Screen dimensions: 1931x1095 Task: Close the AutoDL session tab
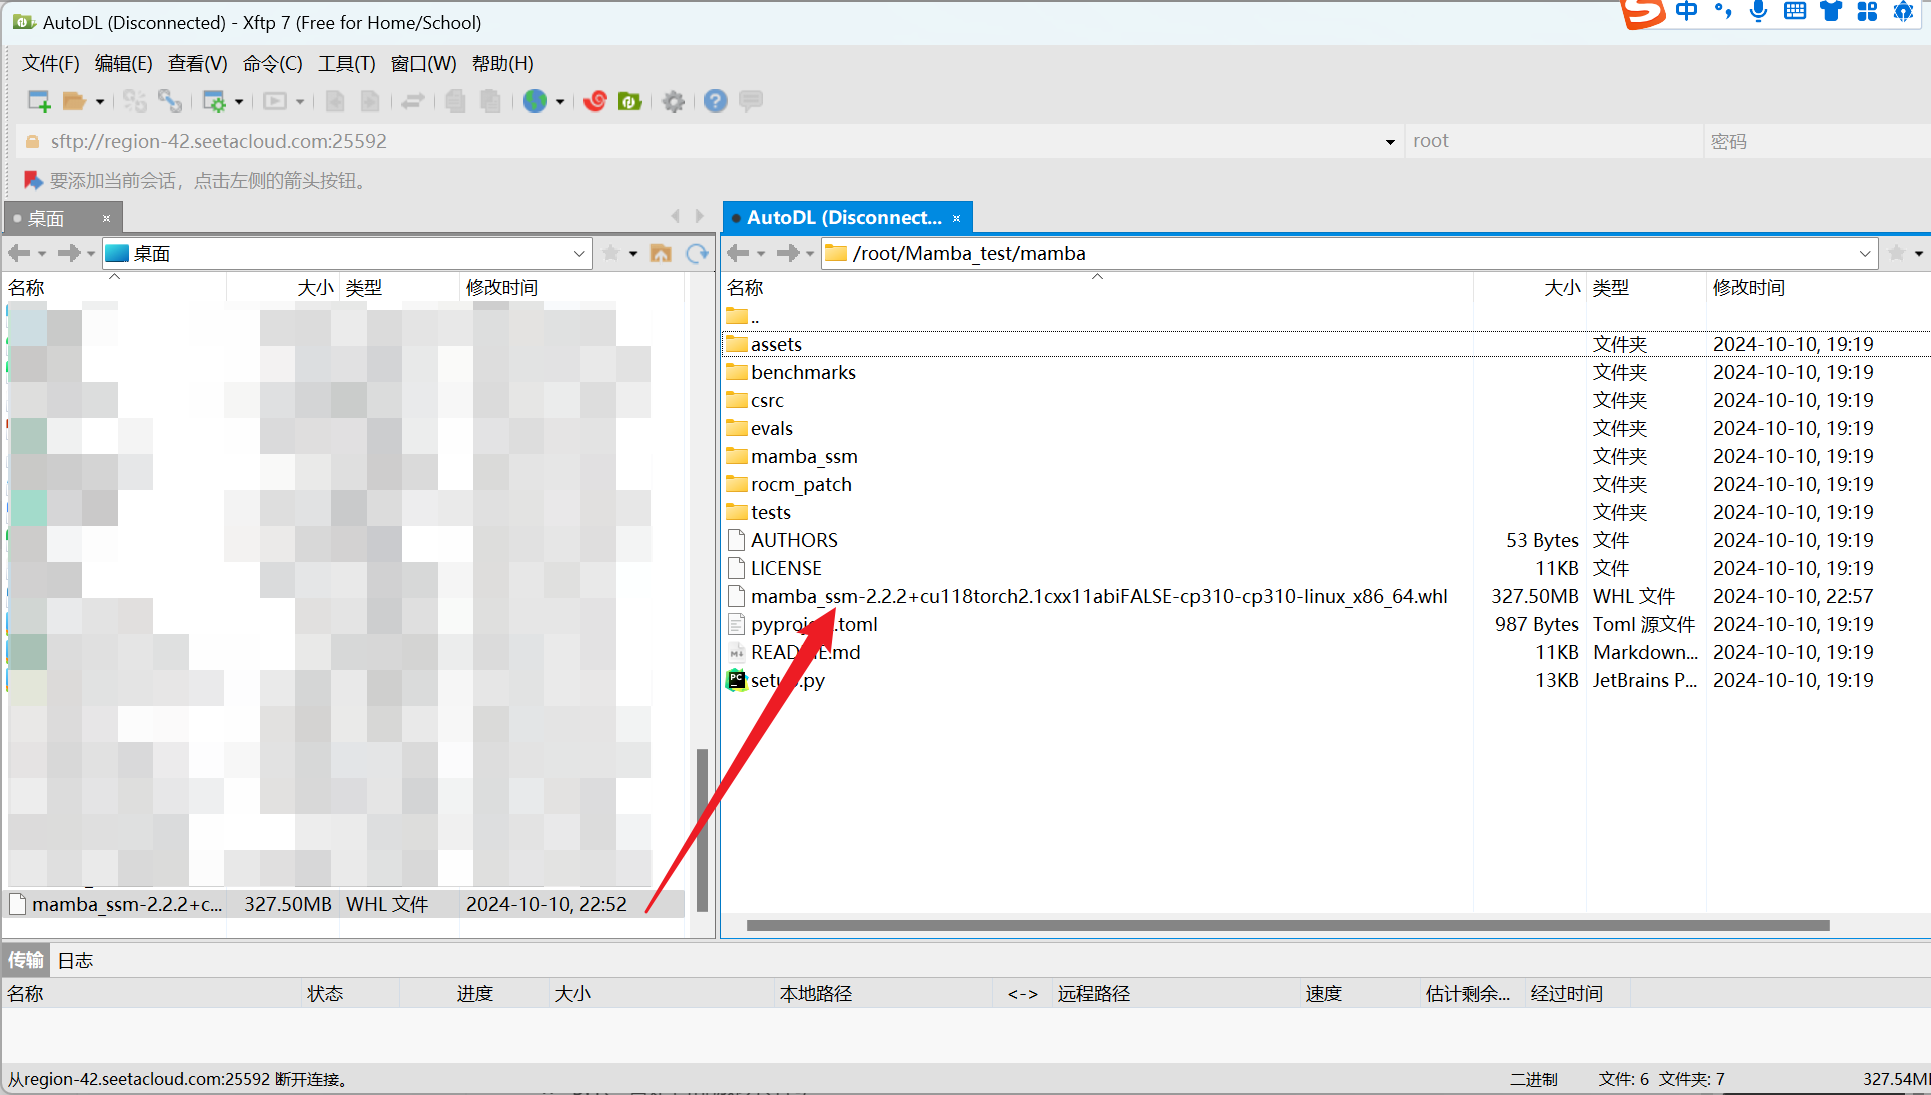click(956, 218)
